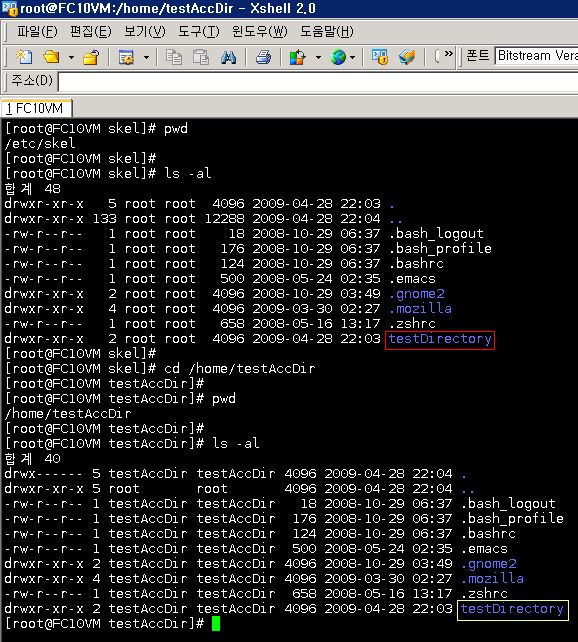Screen dimensions: 578x642
Task: Open the yellow folder Open-session icon
Action: (51, 57)
